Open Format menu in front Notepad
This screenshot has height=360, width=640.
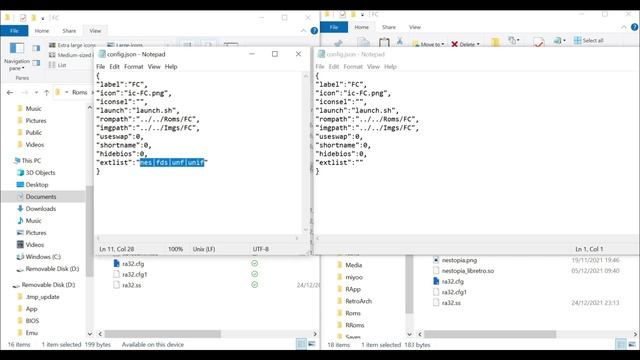133,67
